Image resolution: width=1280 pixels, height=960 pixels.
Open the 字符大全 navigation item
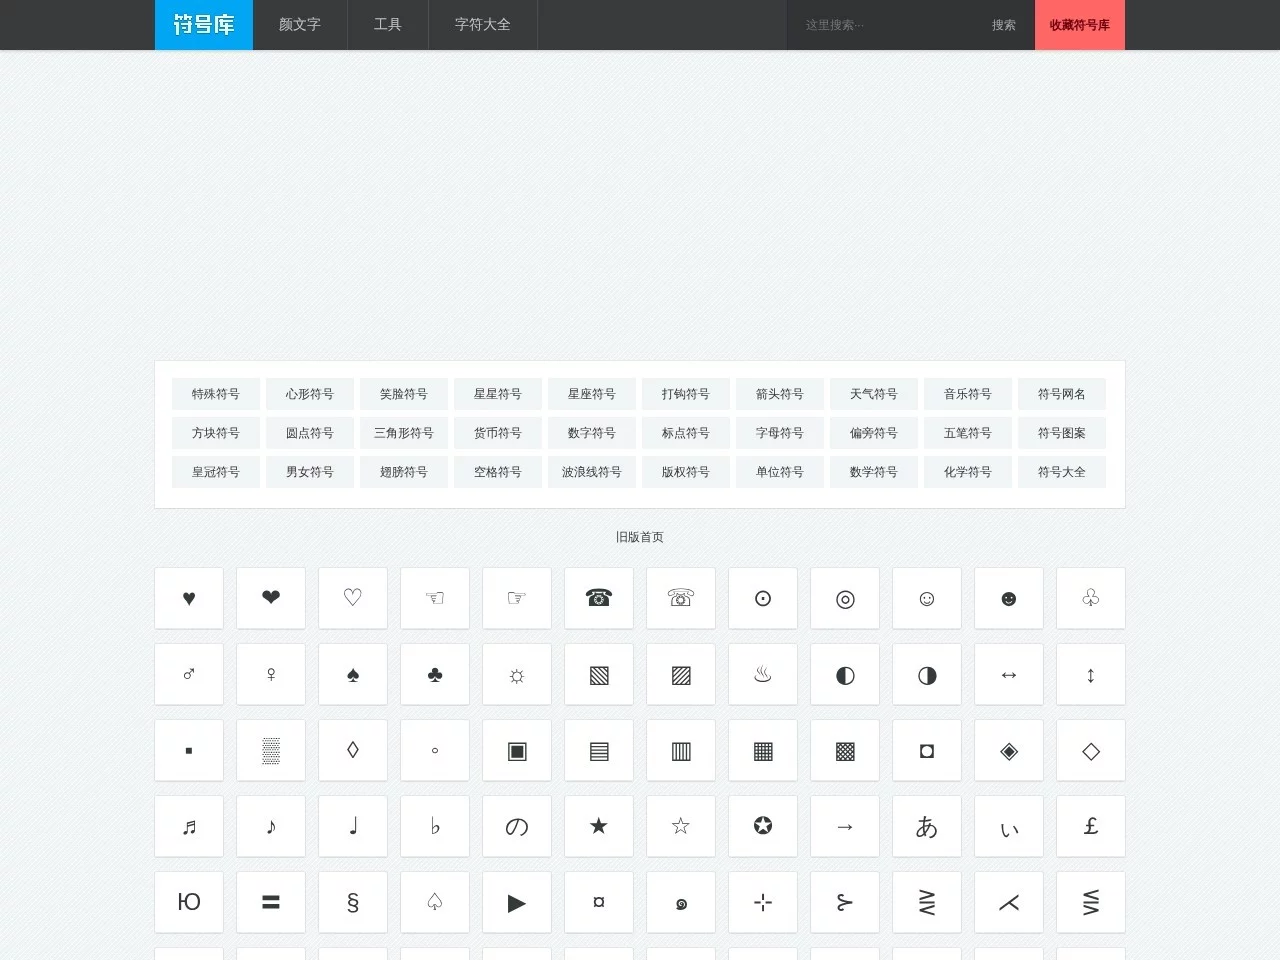(x=483, y=25)
